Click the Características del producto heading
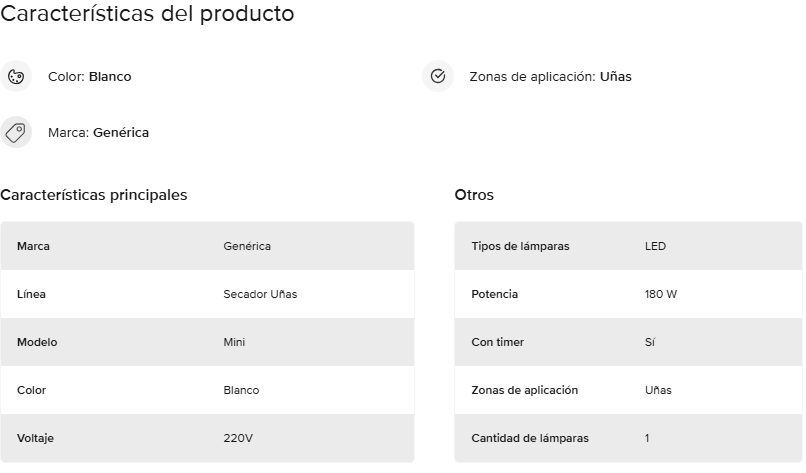 click(x=147, y=13)
